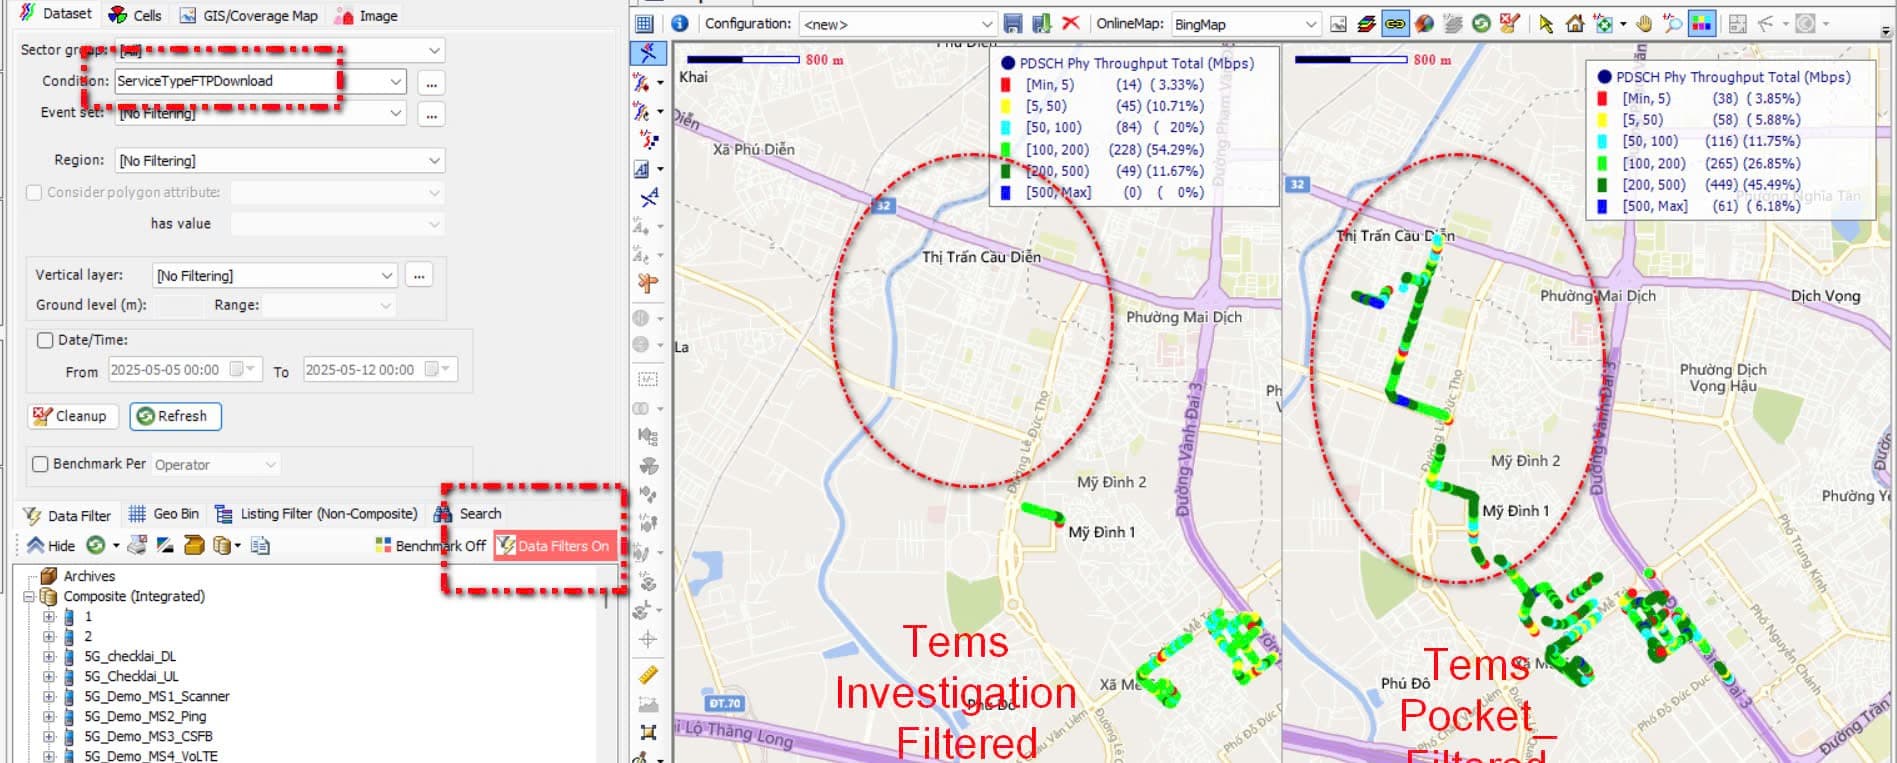Viewport: 1897px width, 763px height.
Task: Expand the 5G_Demo_MS1_Scanner node
Action: click(49, 696)
